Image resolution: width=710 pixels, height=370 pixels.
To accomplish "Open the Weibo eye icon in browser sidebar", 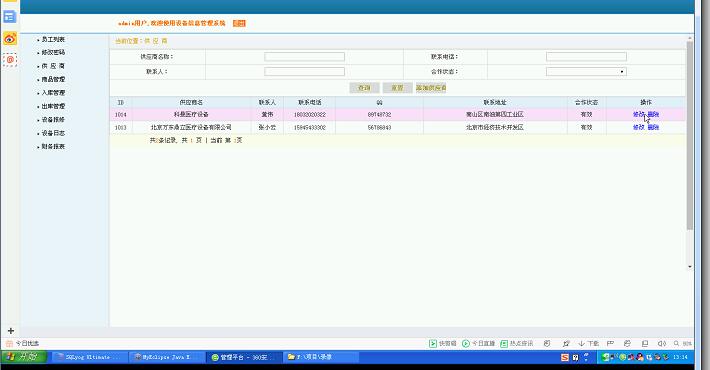I will [10, 38].
